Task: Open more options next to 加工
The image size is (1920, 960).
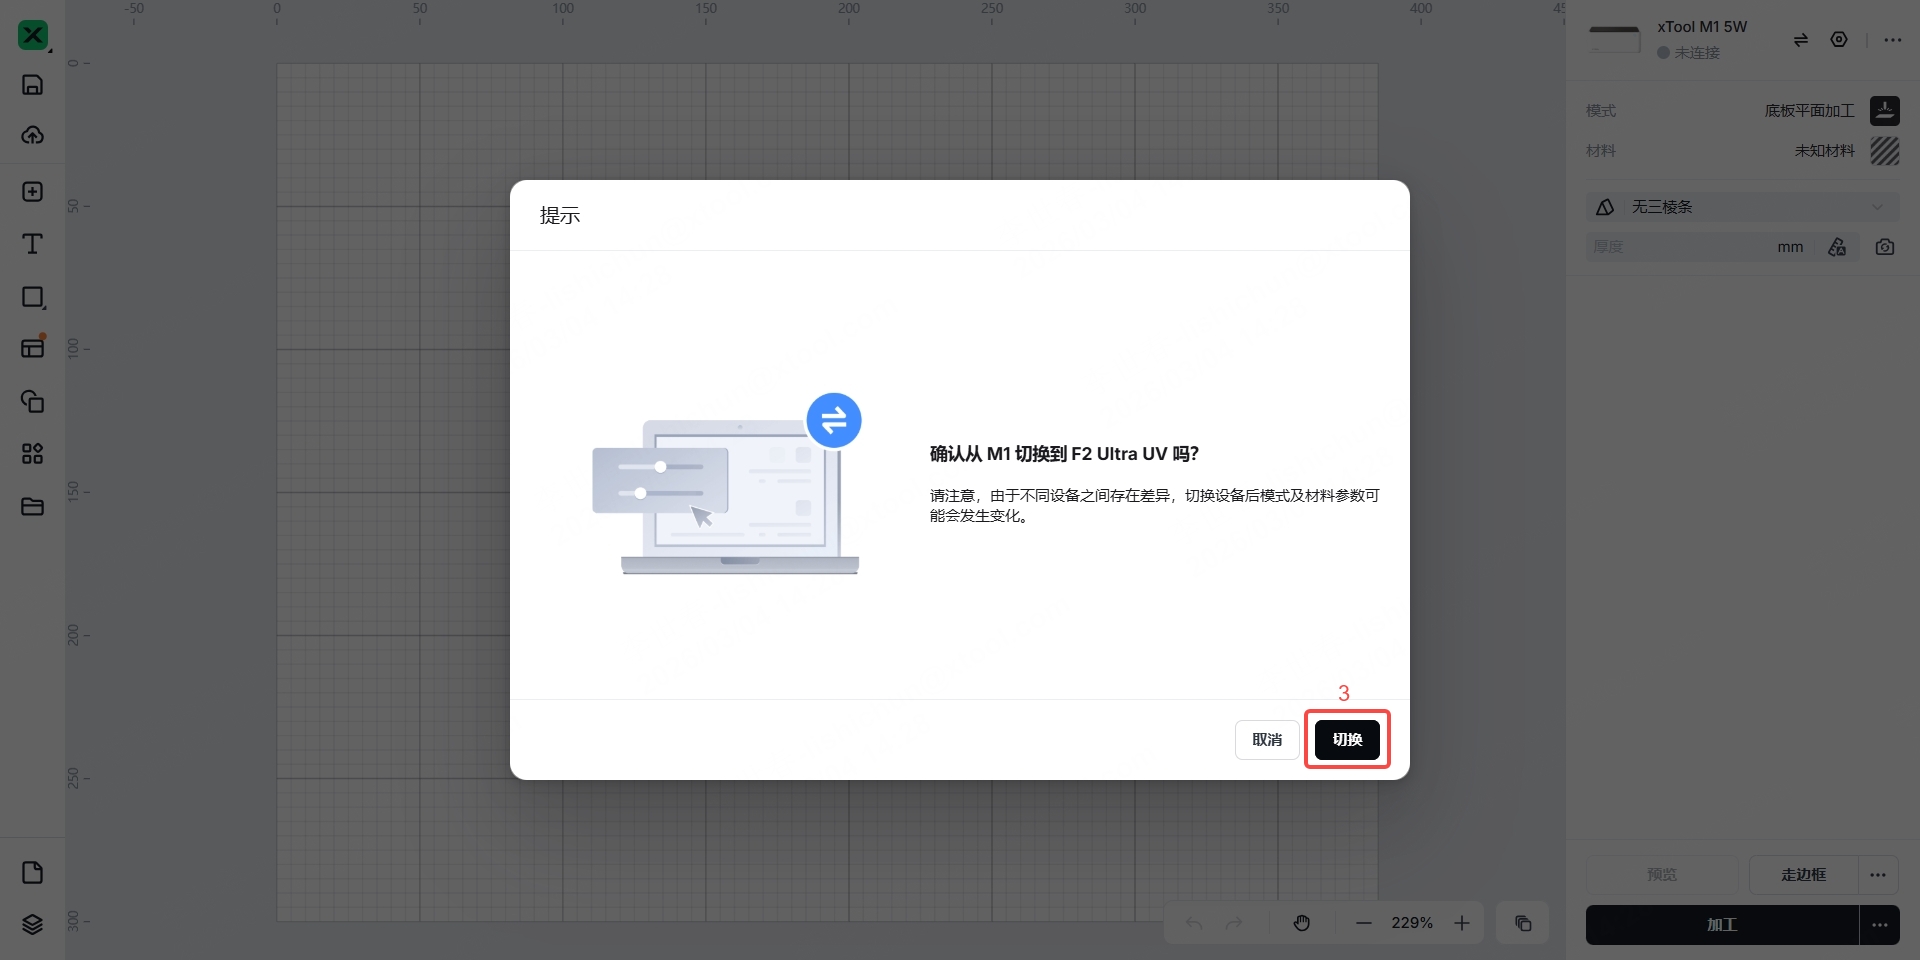Action: coord(1879,925)
